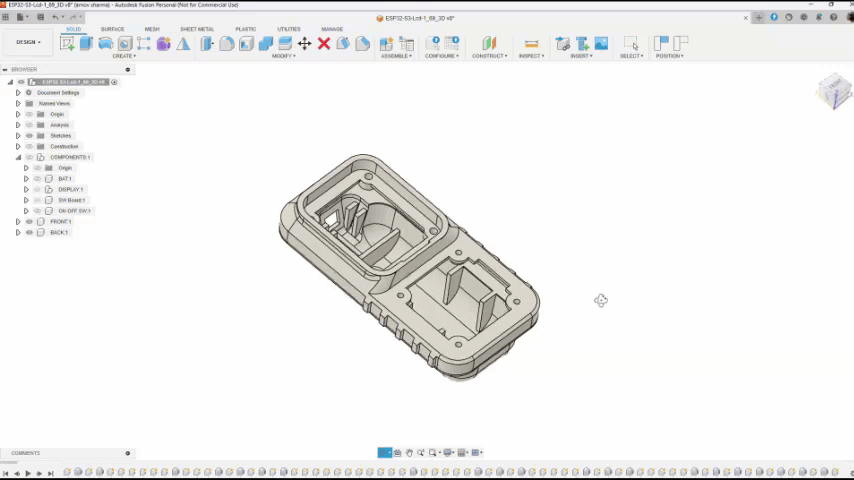Select the Hole tool
854x480 pixels.
click(x=125, y=44)
